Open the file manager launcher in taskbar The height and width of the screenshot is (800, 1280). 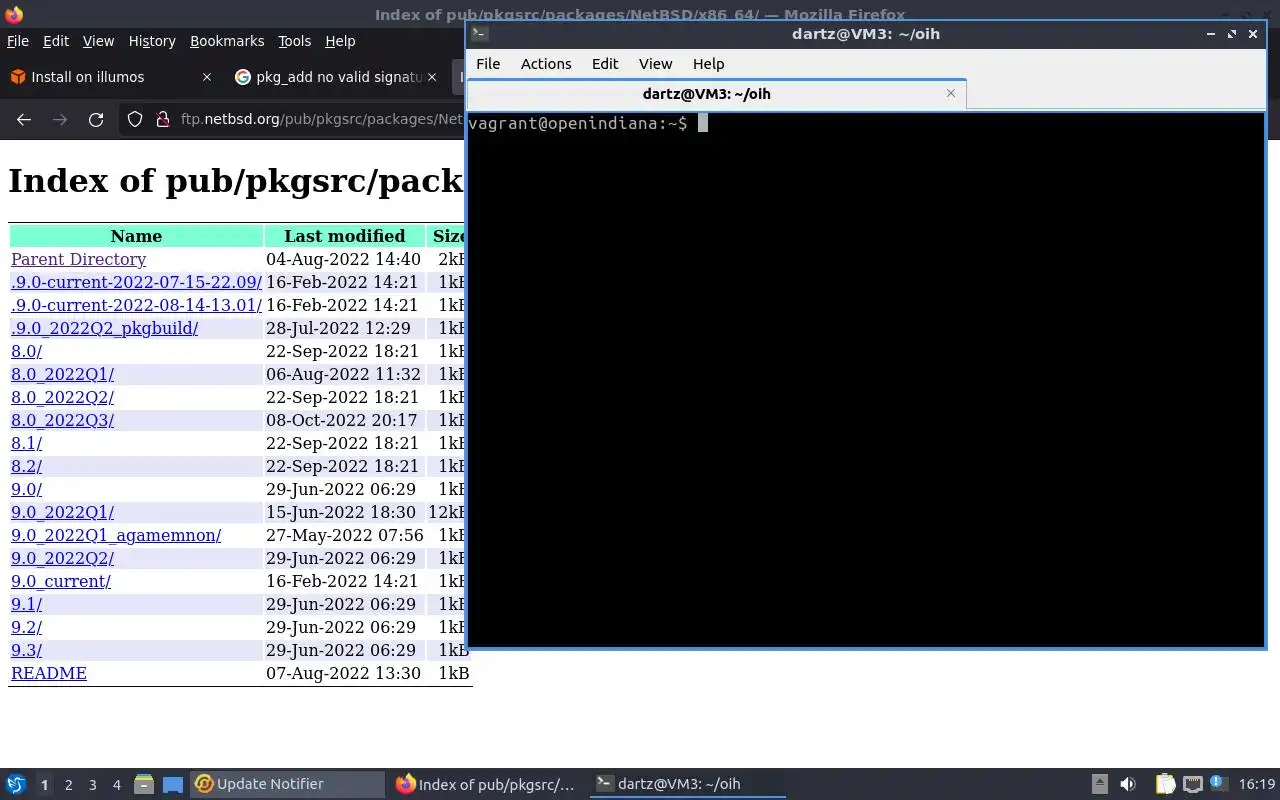click(x=143, y=784)
